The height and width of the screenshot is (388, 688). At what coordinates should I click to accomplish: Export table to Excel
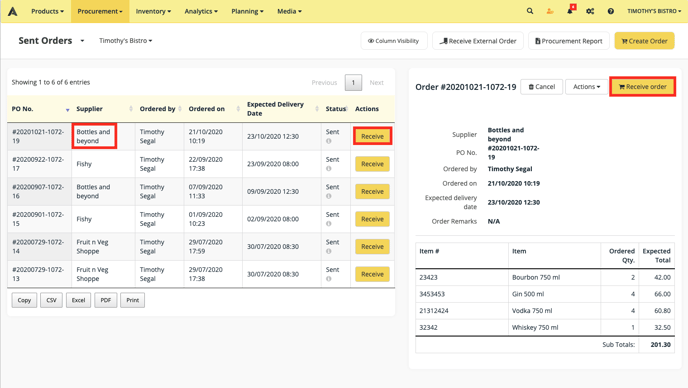click(x=79, y=300)
